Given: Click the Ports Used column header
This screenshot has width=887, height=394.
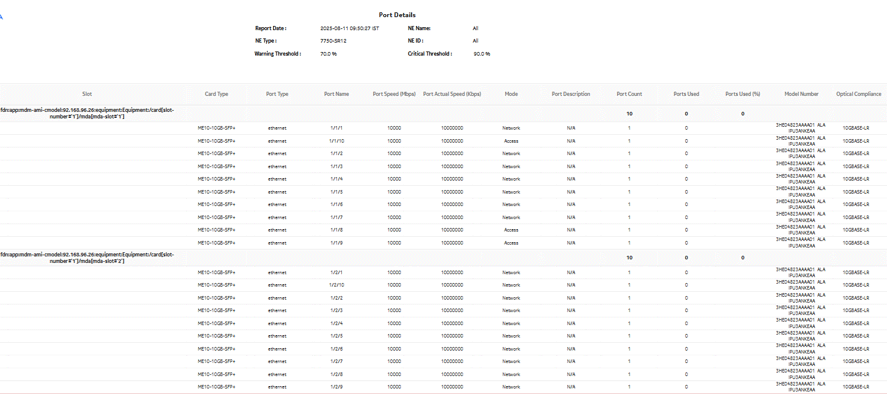Looking at the screenshot, I should click(686, 94).
